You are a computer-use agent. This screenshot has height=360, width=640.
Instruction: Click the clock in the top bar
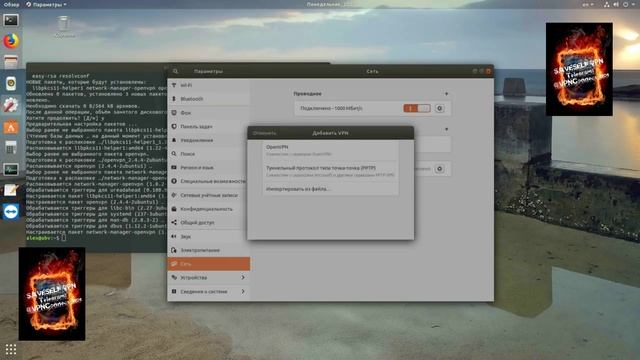(x=329, y=4)
